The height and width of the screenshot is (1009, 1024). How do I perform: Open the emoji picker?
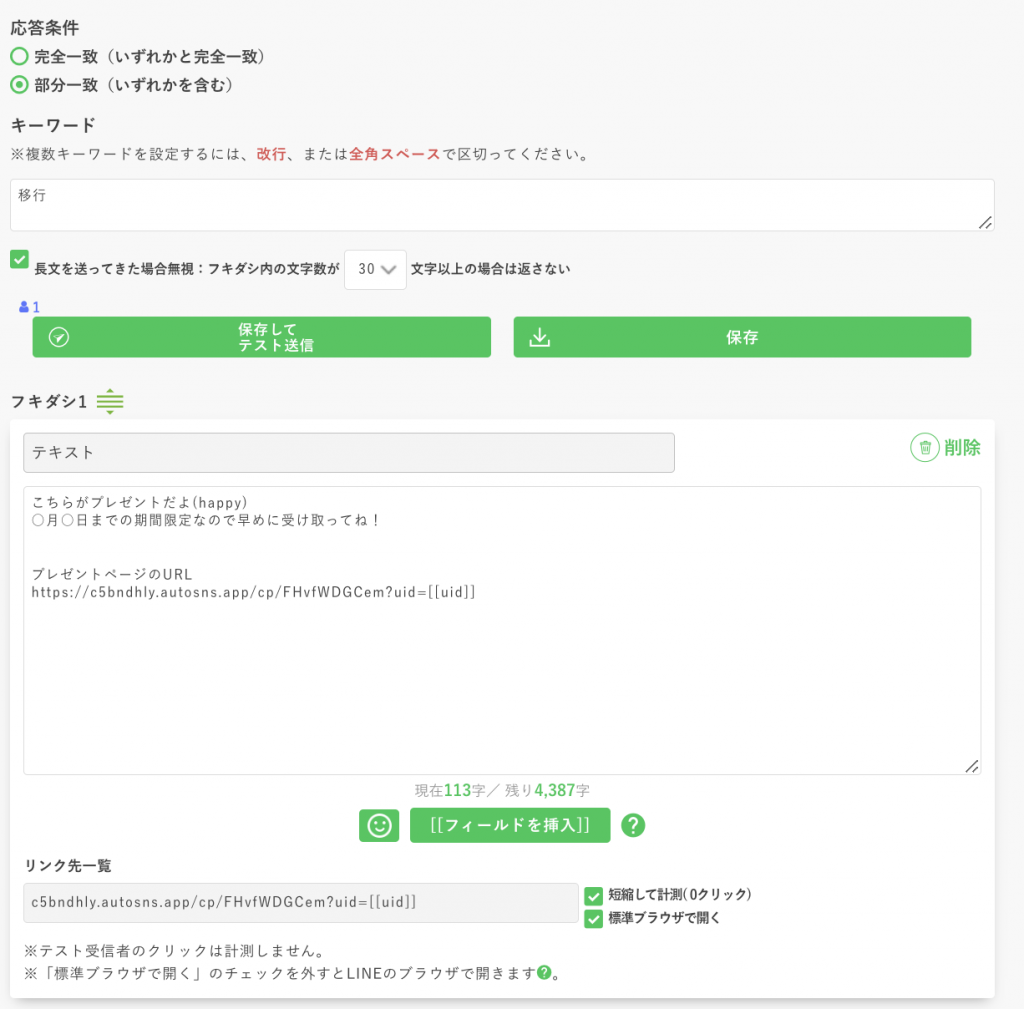click(379, 826)
